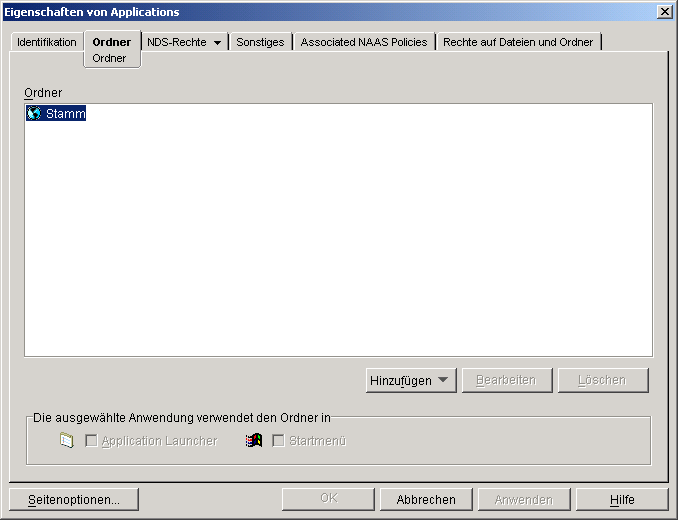Open Rechte auf Dateien und Ordner tab

coord(518,42)
